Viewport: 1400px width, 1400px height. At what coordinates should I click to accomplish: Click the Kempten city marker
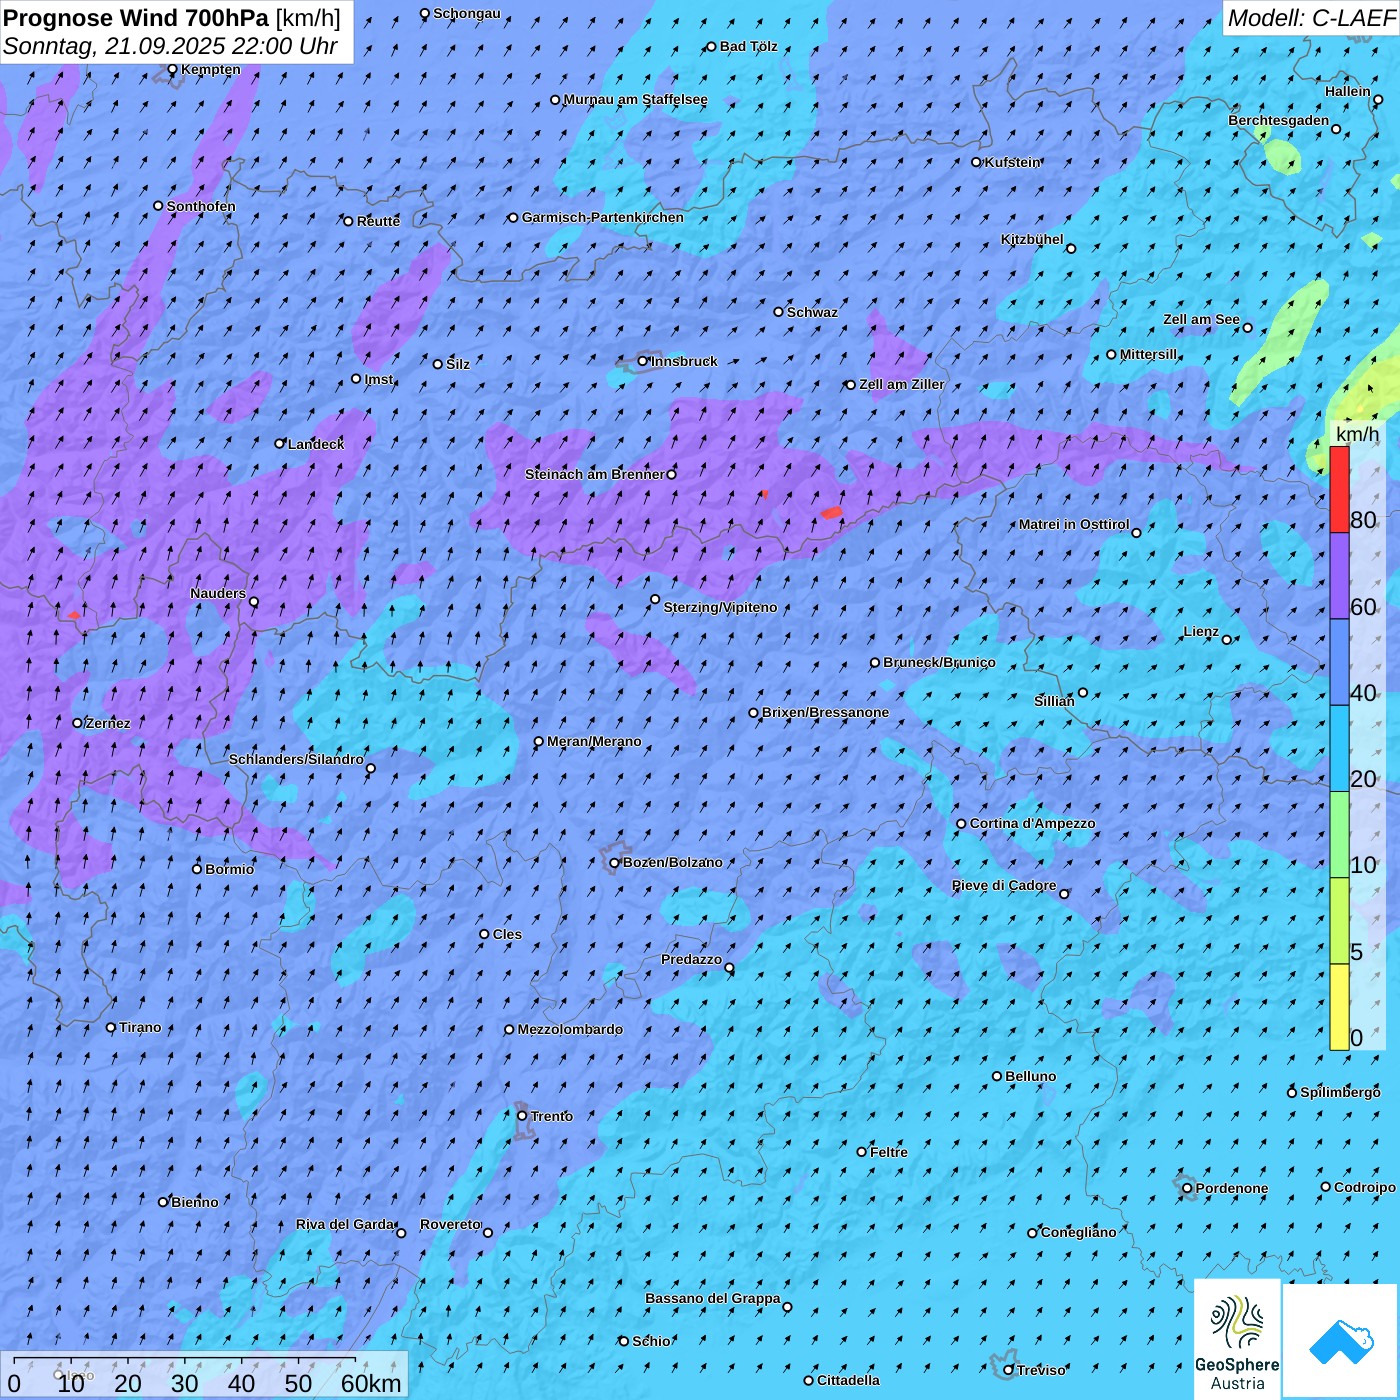[x=172, y=69]
